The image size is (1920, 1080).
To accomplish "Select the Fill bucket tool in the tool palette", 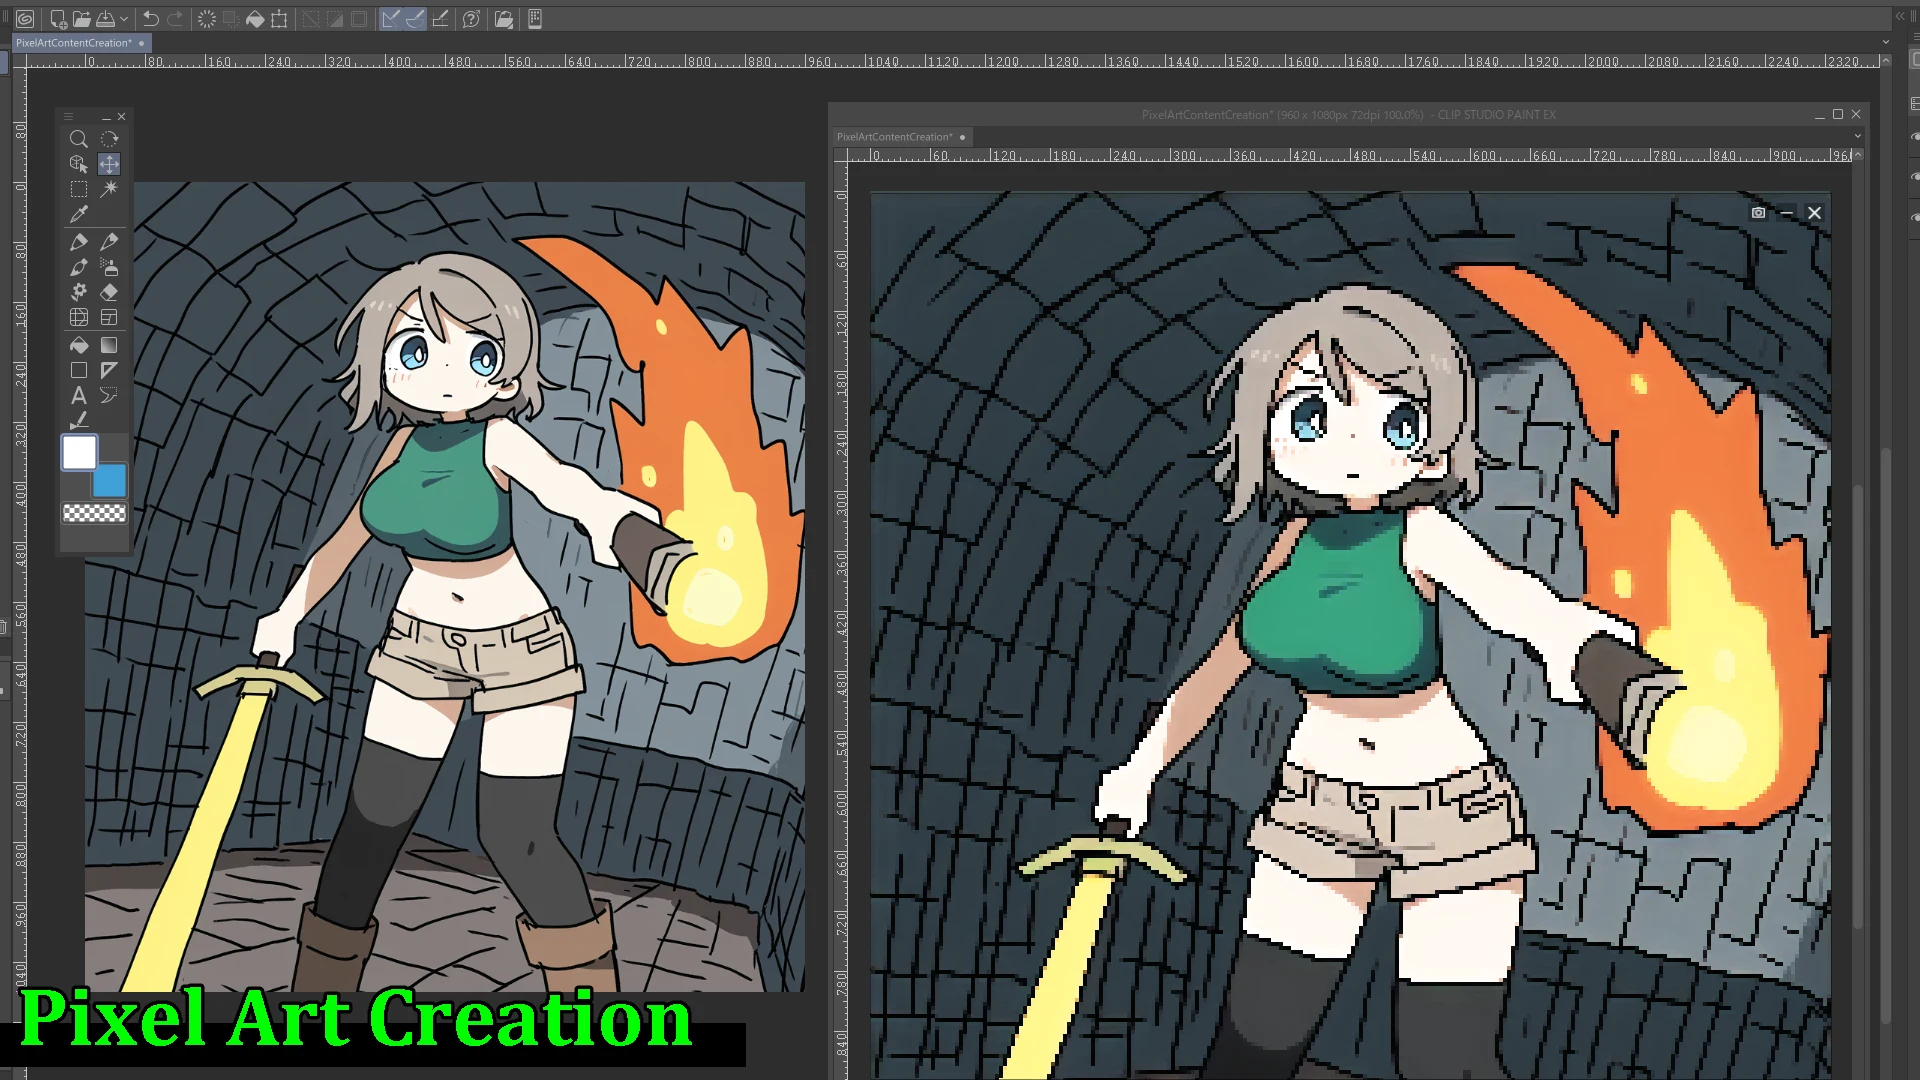I will tap(78, 345).
